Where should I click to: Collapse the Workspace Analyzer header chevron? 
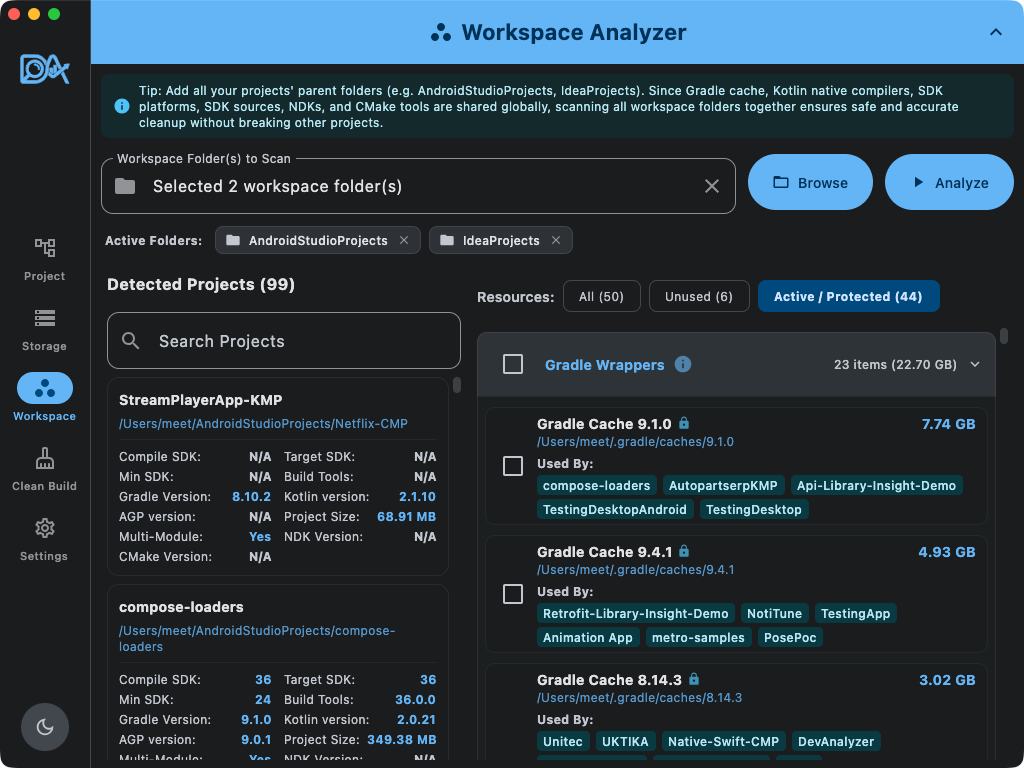pos(995,32)
